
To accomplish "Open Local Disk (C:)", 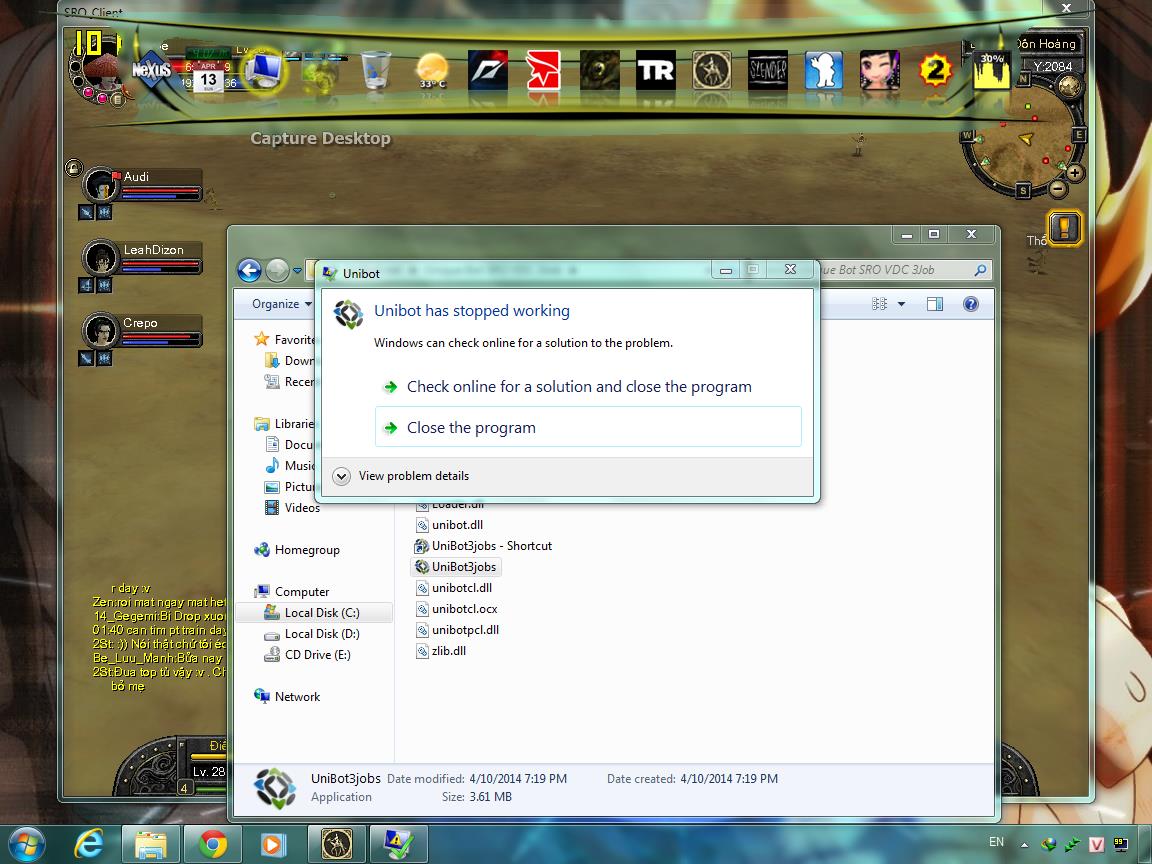I will (x=312, y=613).
